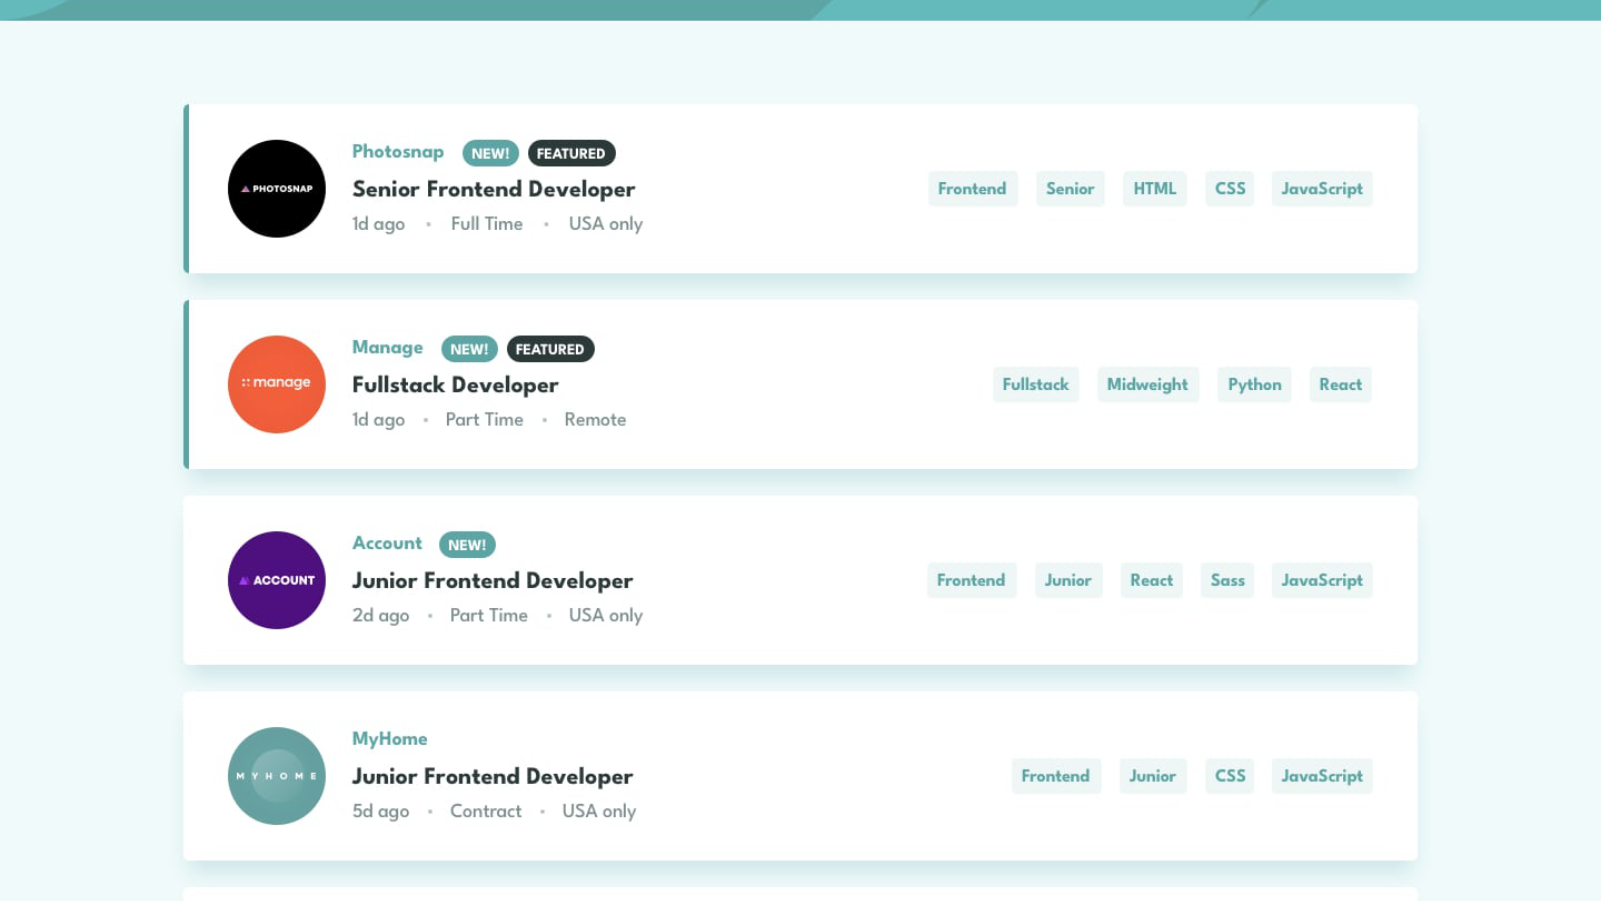
Task: Open Account's Junior Frontend Developer listing
Action: (x=492, y=581)
